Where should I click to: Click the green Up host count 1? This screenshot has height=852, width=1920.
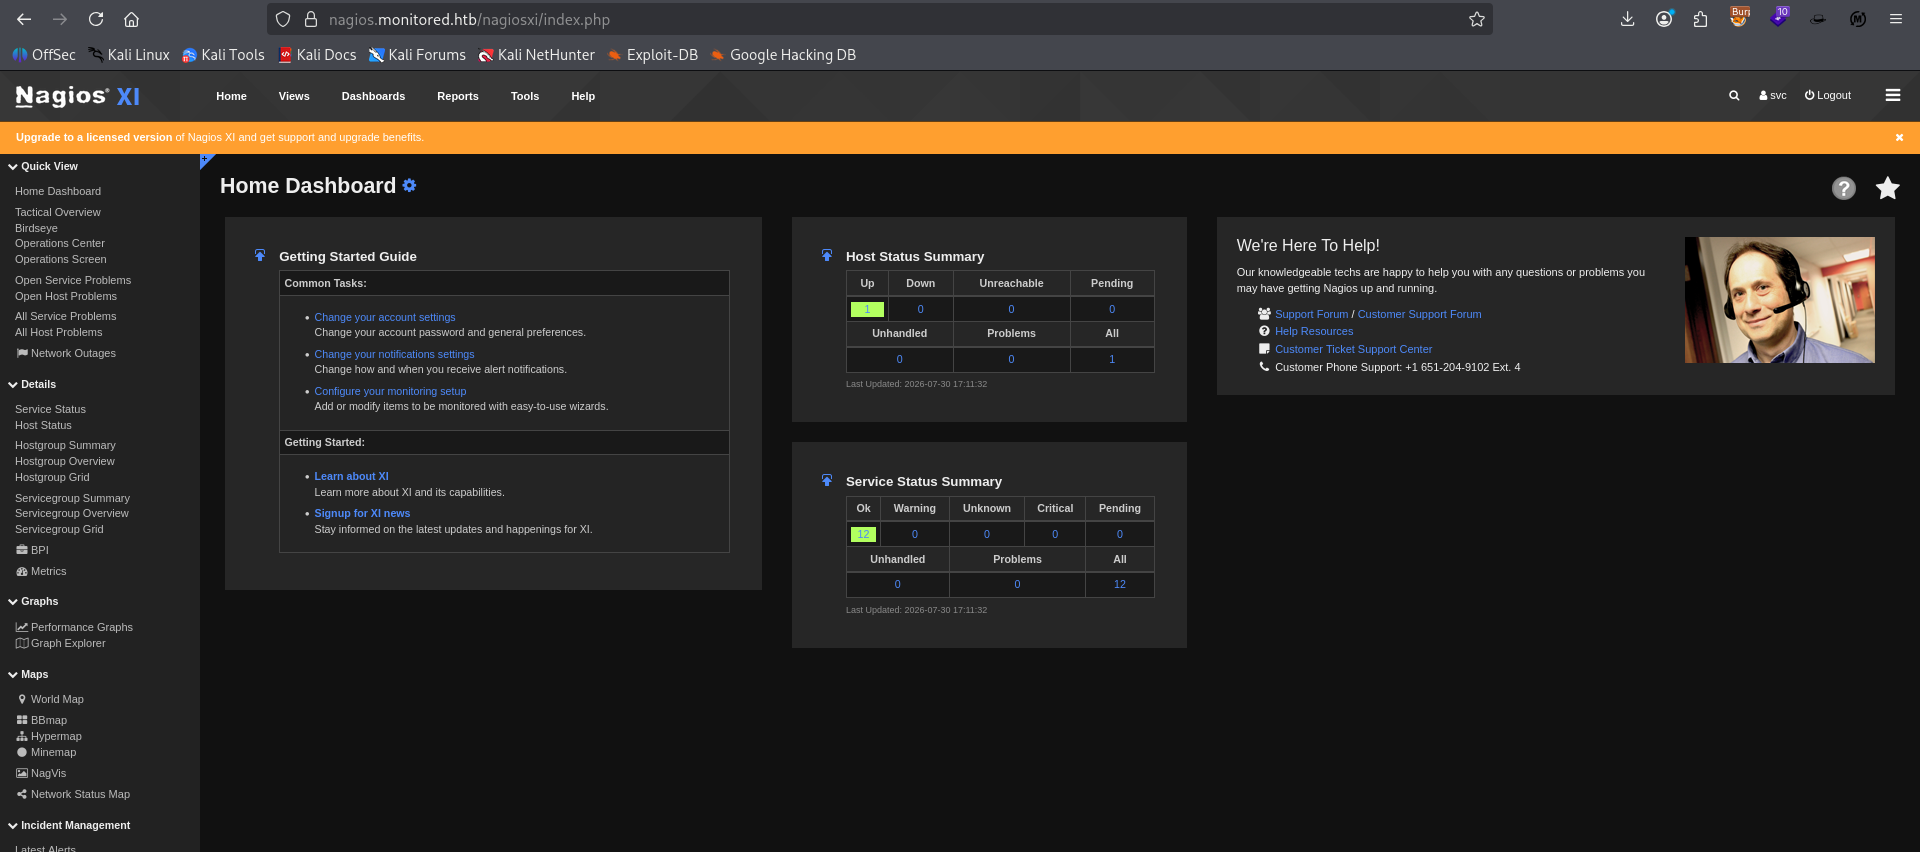(867, 309)
